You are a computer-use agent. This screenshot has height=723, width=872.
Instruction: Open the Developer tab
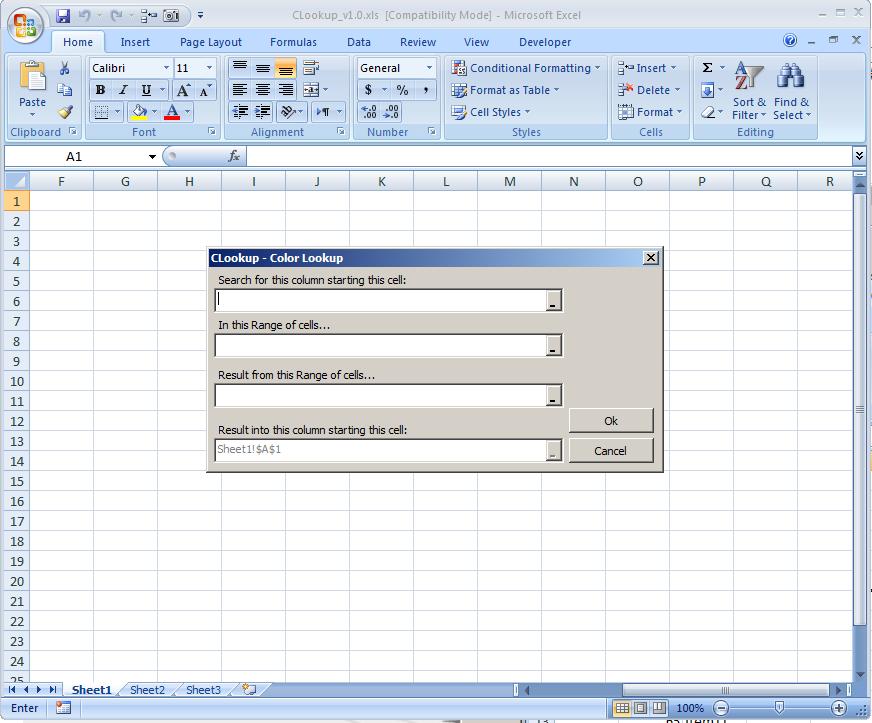(x=545, y=42)
